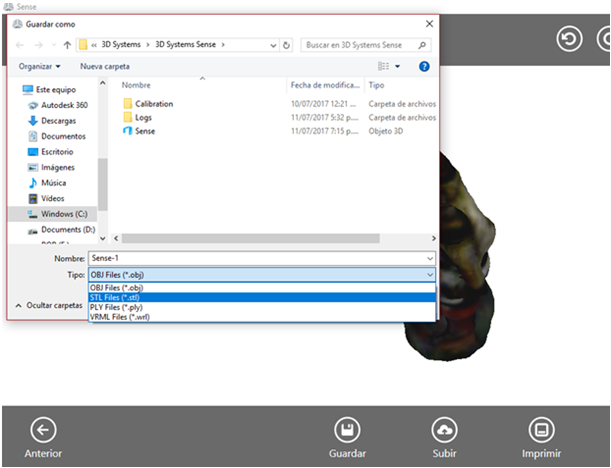Open Descargas in the sidebar

coord(52,121)
